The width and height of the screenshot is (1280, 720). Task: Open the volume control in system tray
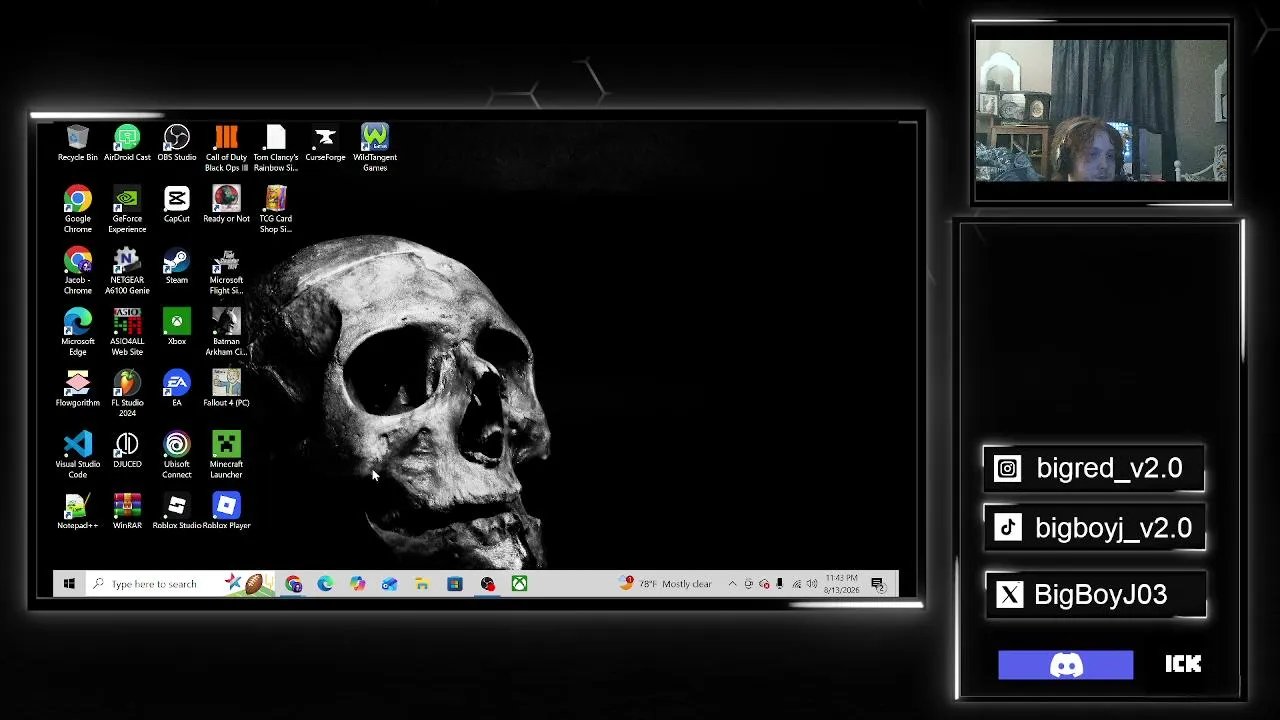click(812, 584)
